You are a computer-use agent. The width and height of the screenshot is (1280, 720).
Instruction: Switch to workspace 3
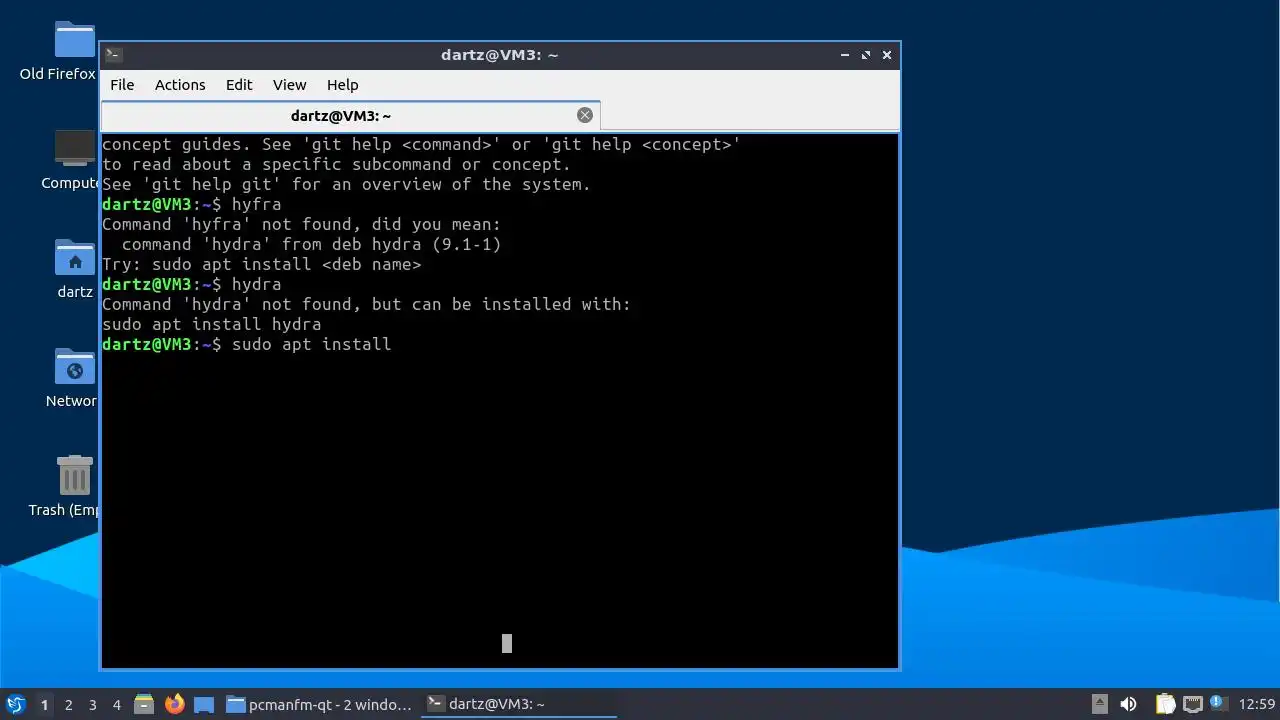pos(93,705)
